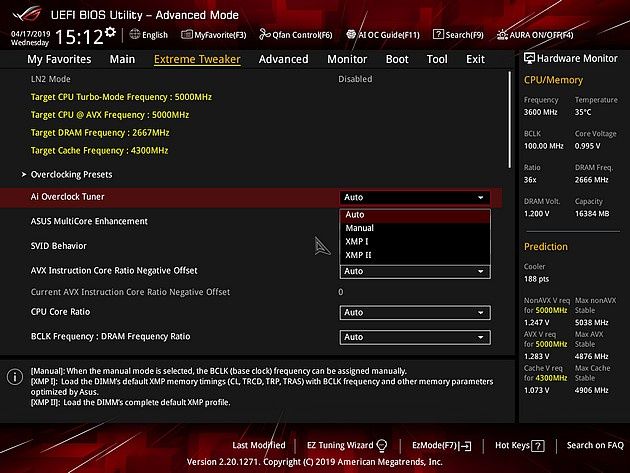Click Current AVX Instruction Core Ratio Negative Offset

(130, 292)
